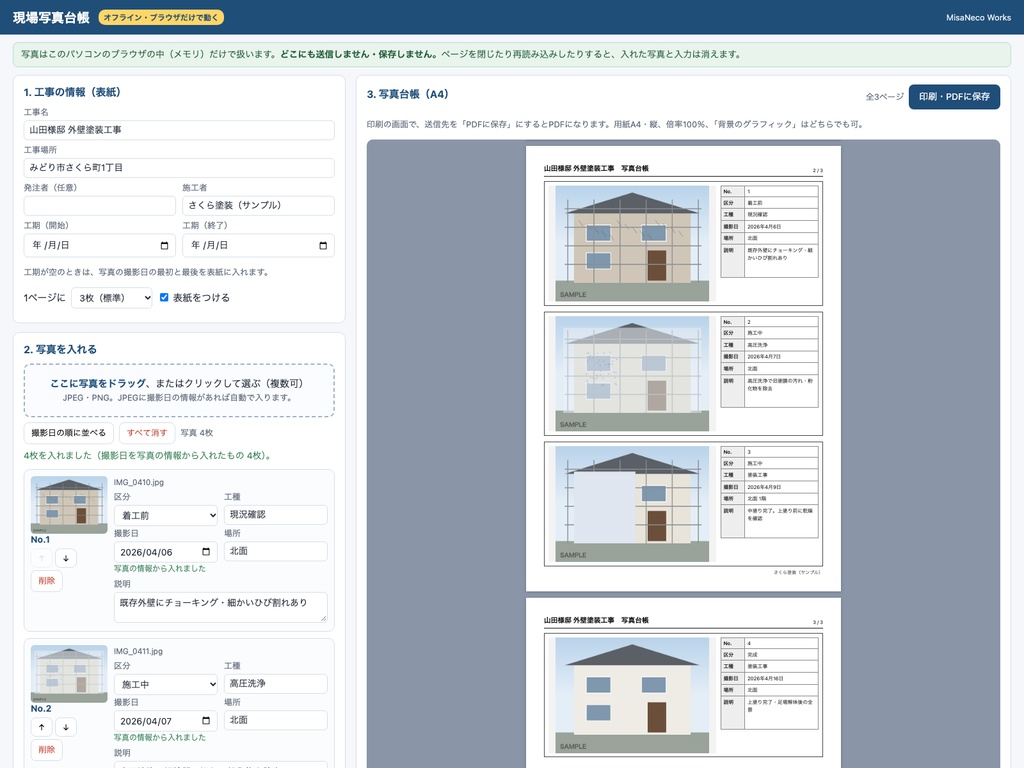
Task: Click disabled up arrow of No.1
Action: (42, 558)
